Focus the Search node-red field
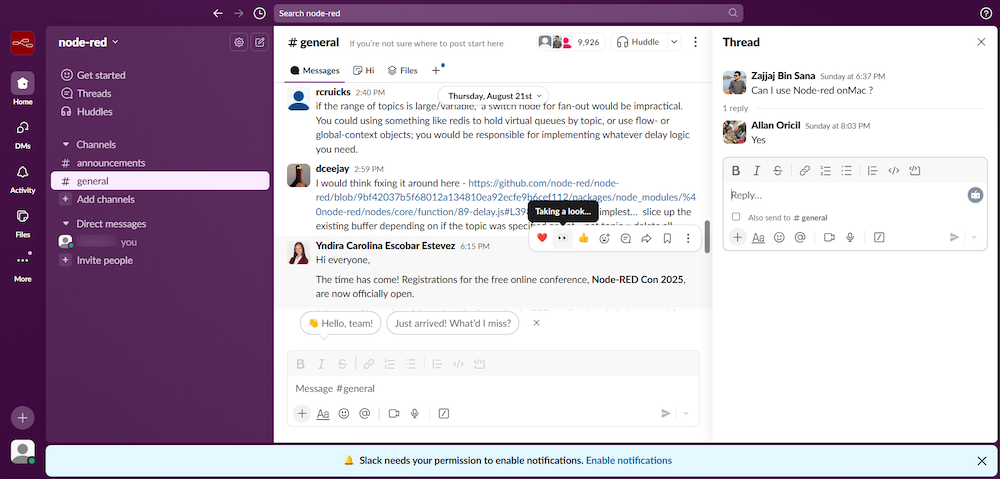Screen dimensions: 1000x479 click(x=508, y=13)
